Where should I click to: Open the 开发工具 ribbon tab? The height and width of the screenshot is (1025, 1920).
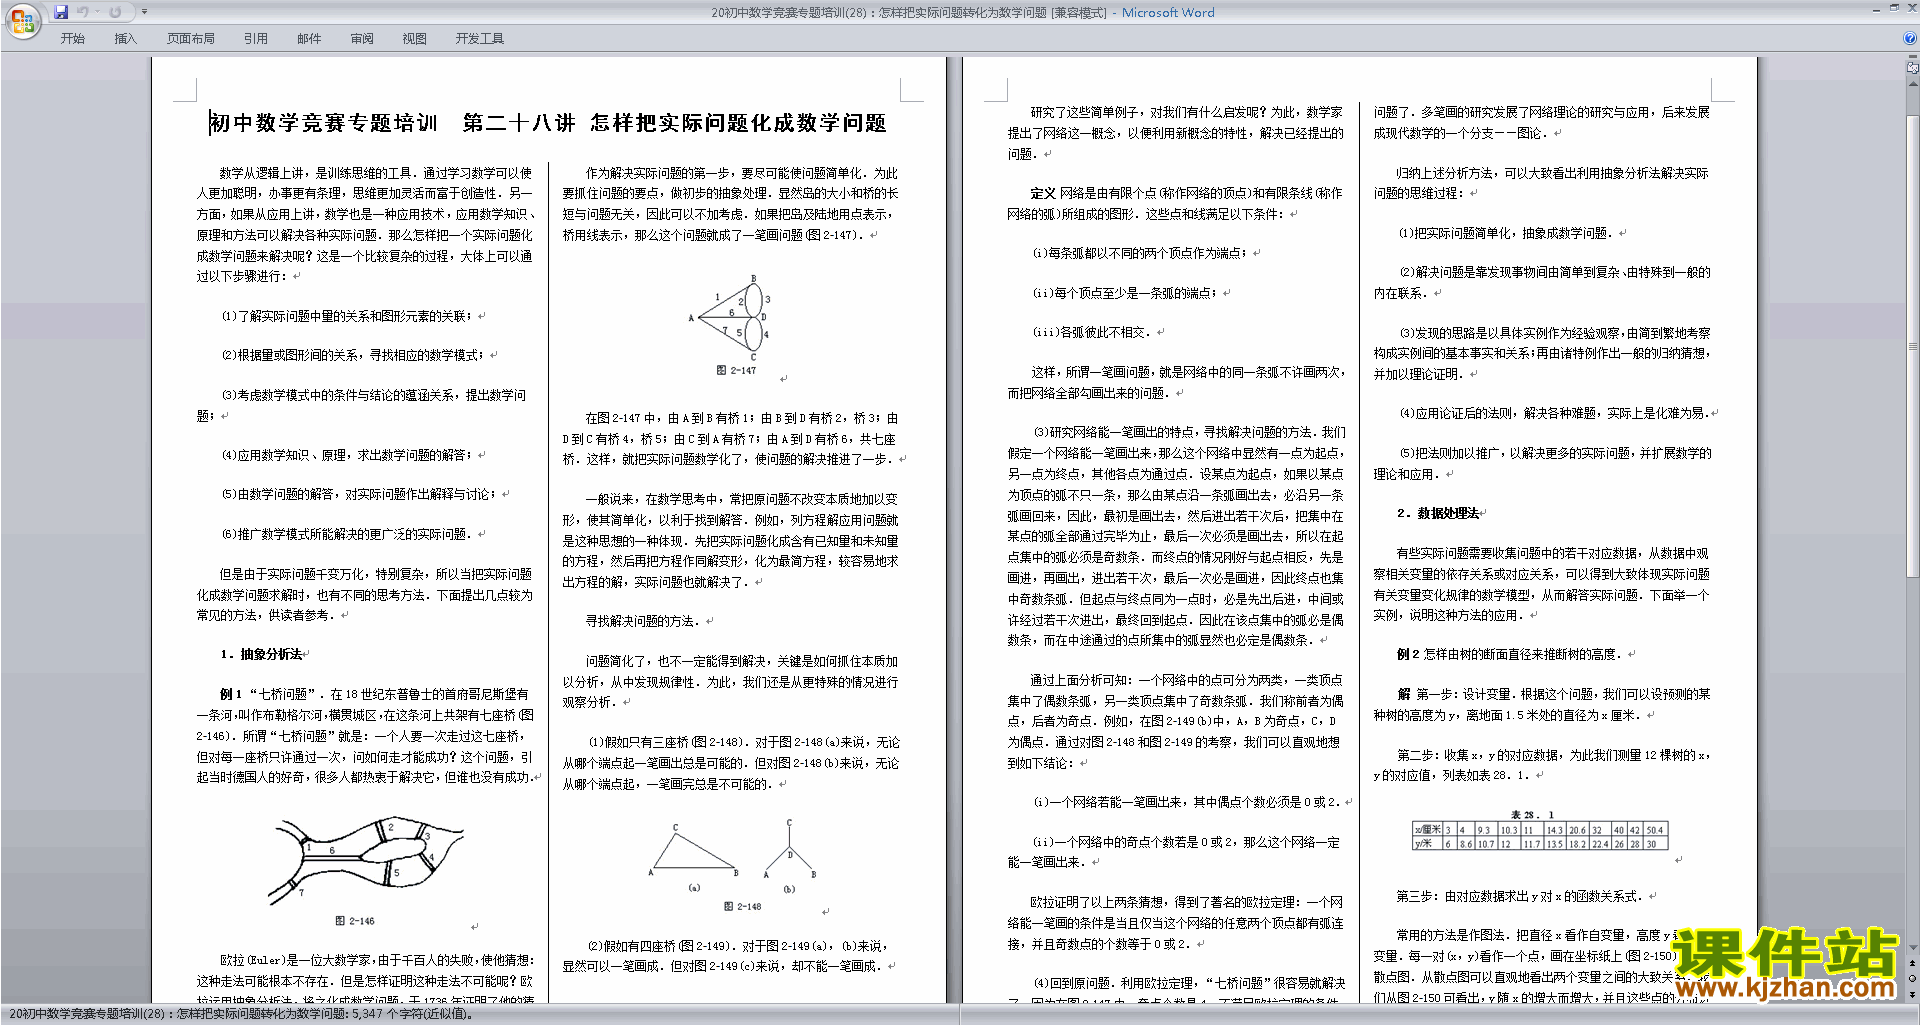coord(480,39)
